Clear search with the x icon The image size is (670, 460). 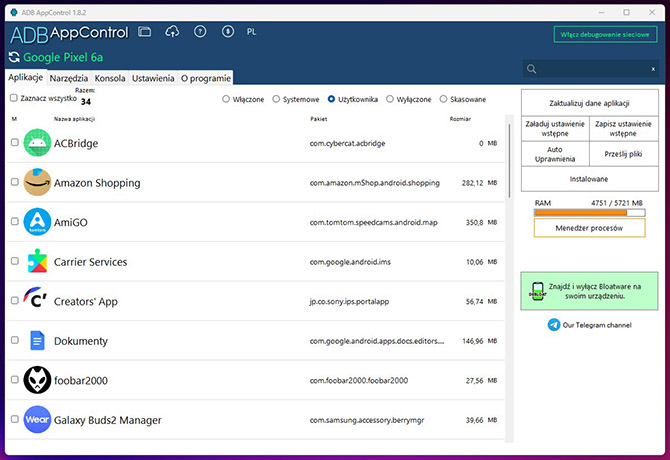pyautogui.click(x=653, y=69)
